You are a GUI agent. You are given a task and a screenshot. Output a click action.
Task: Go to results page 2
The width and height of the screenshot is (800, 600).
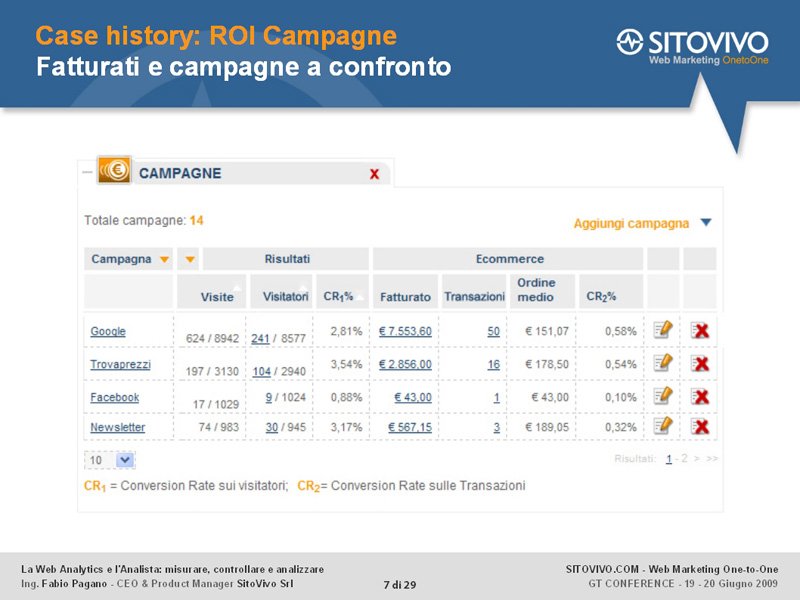coord(684,458)
